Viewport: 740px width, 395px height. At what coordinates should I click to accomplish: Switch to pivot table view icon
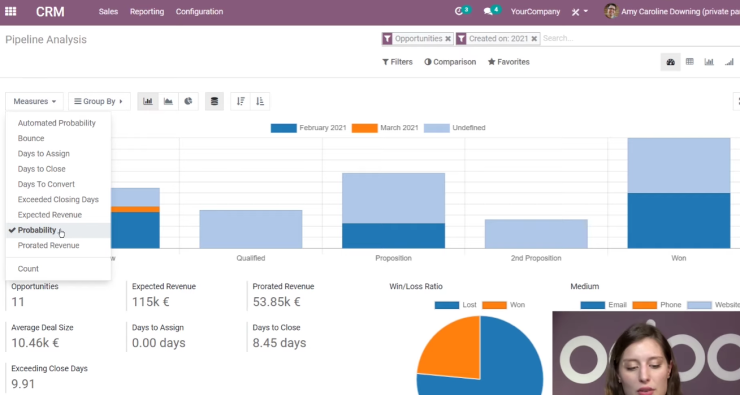[690, 62]
